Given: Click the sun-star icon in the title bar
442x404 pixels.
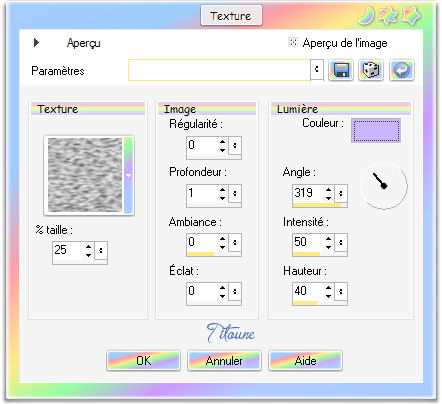Looking at the screenshot, I should [388, 16].
